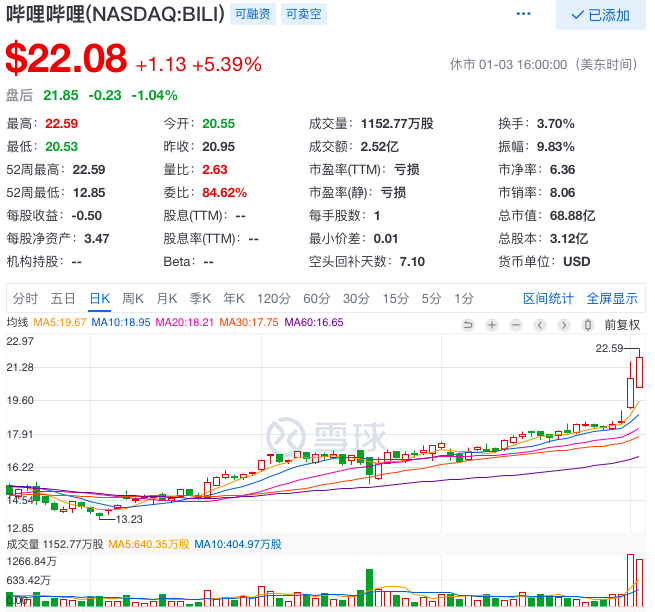Switch to the 120分 interval tab
The height and width of the screenshot is (612, 655).
point(274,299)
